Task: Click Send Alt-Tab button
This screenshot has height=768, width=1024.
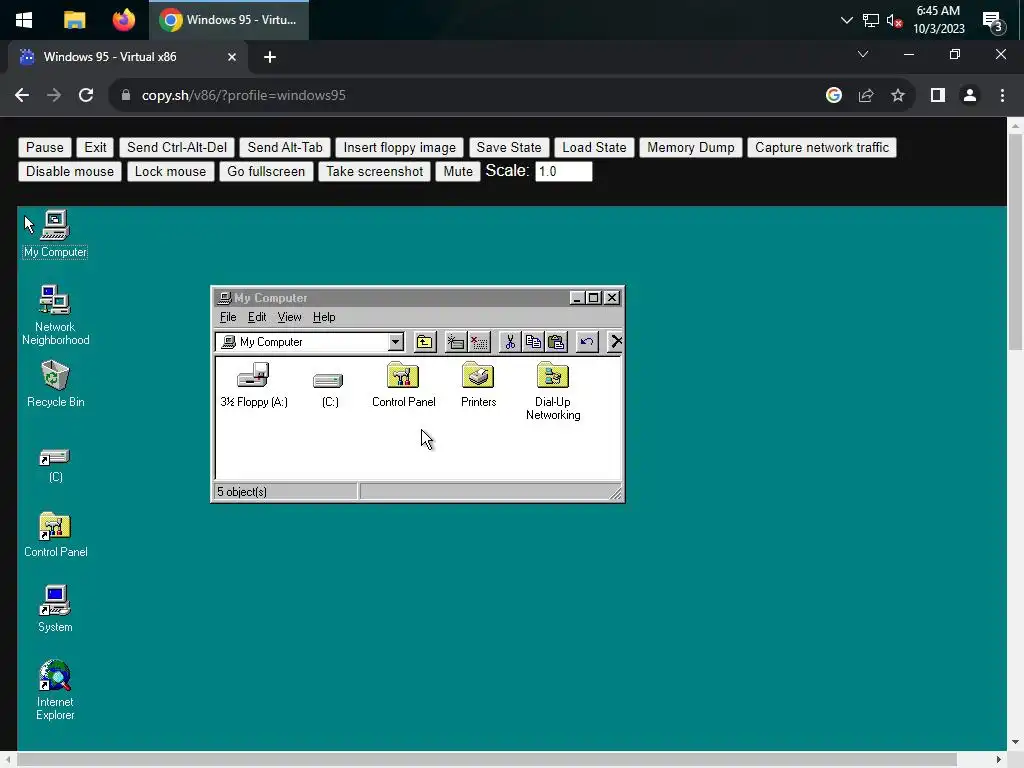Action: click(285, 148)
